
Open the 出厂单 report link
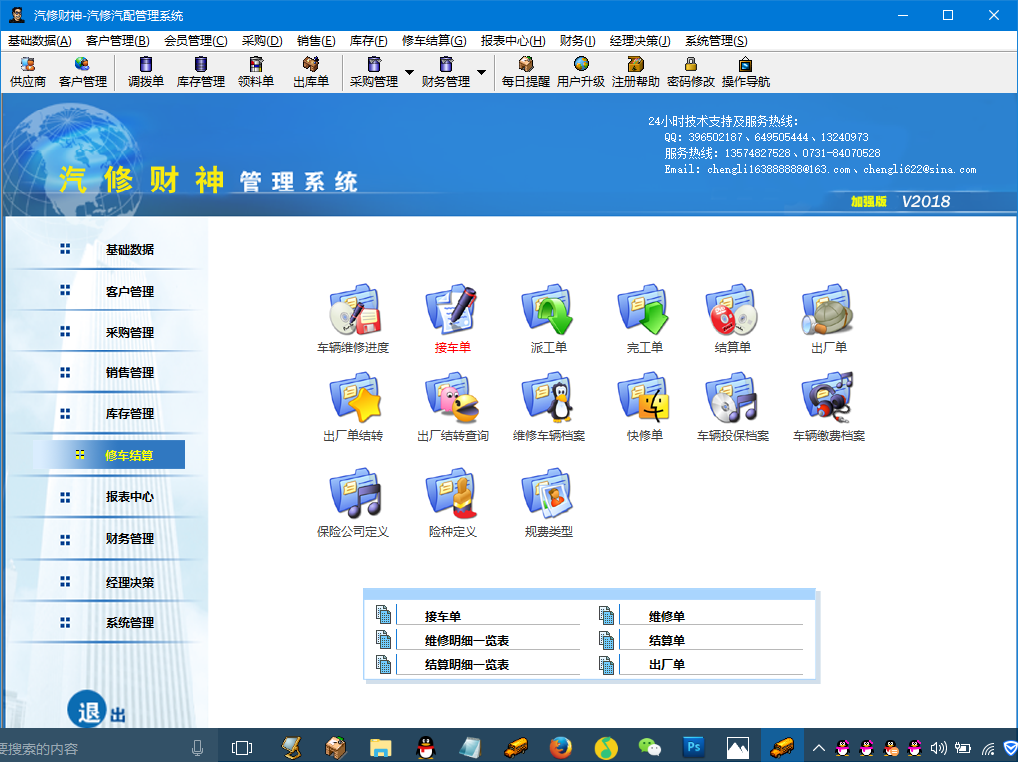(667, 665)
